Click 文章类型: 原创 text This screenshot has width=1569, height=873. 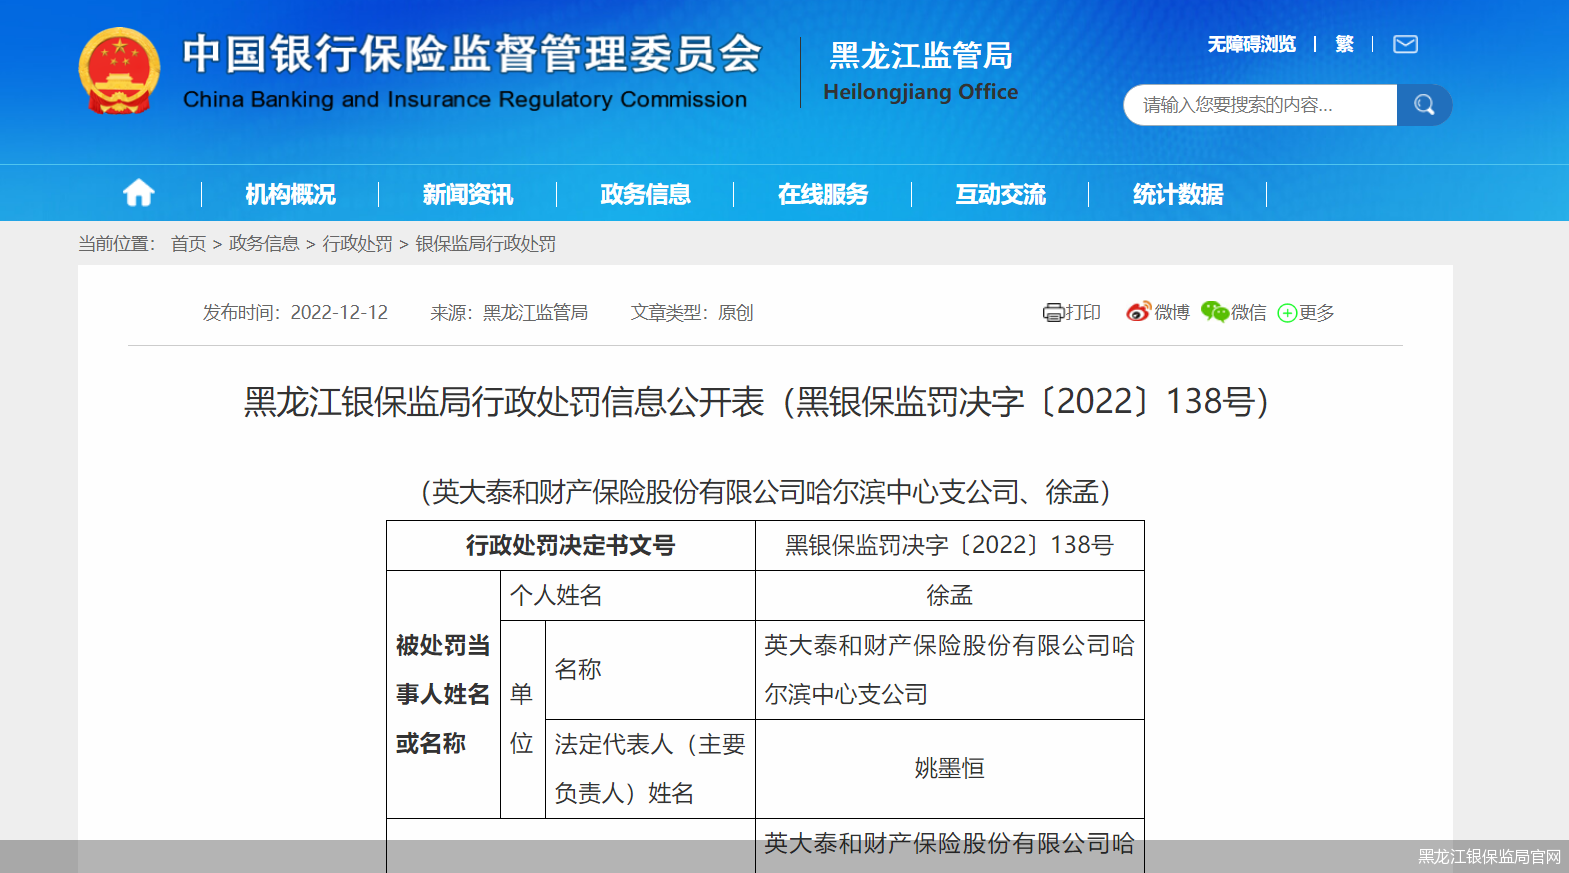(692, 313)
